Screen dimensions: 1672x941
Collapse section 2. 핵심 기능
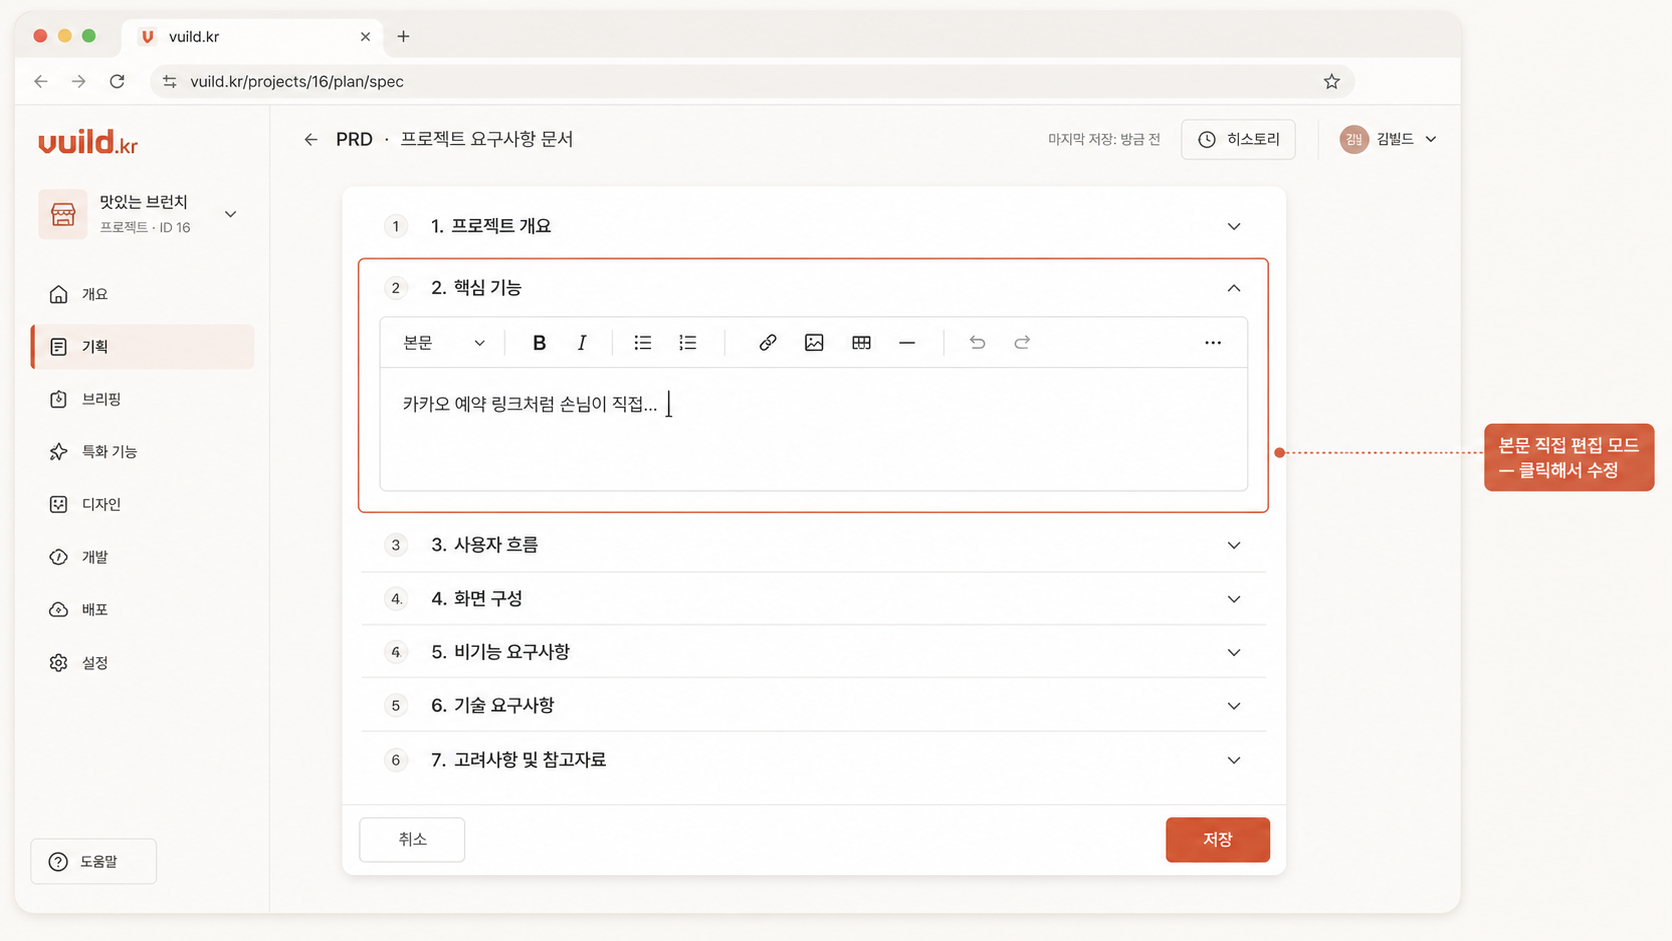[813, 288]
